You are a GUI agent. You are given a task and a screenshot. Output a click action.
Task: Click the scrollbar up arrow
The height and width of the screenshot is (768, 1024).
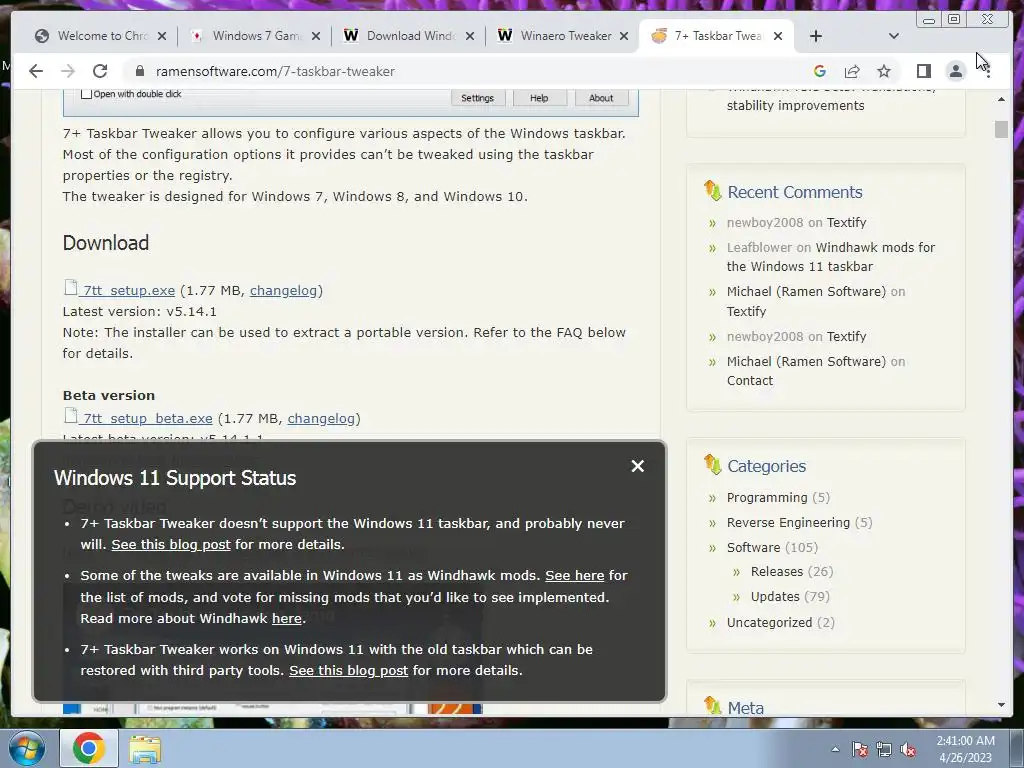[1001, 99]
